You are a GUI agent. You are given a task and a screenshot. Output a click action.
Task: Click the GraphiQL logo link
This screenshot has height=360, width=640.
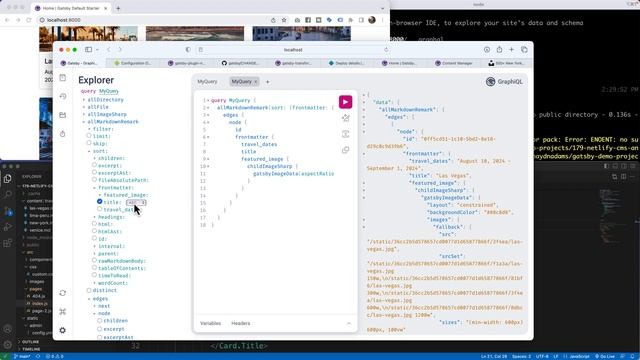[504, 82]
